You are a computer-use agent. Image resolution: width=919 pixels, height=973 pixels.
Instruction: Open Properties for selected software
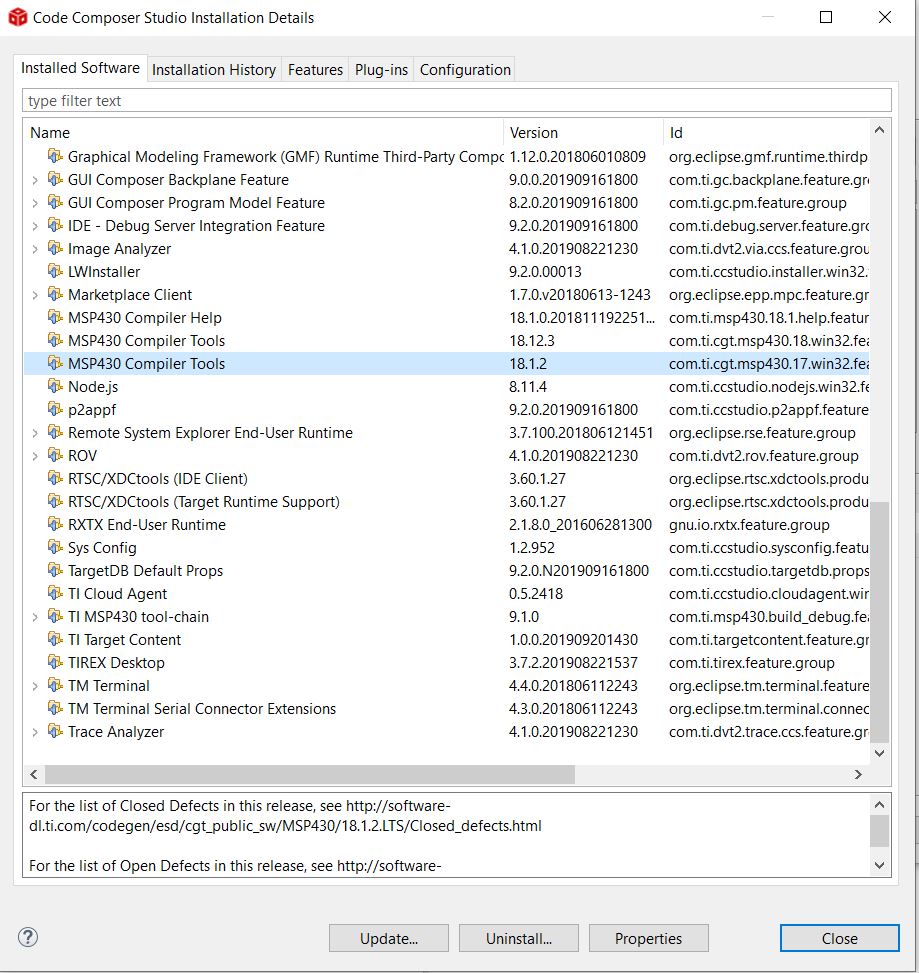[648, 938]
